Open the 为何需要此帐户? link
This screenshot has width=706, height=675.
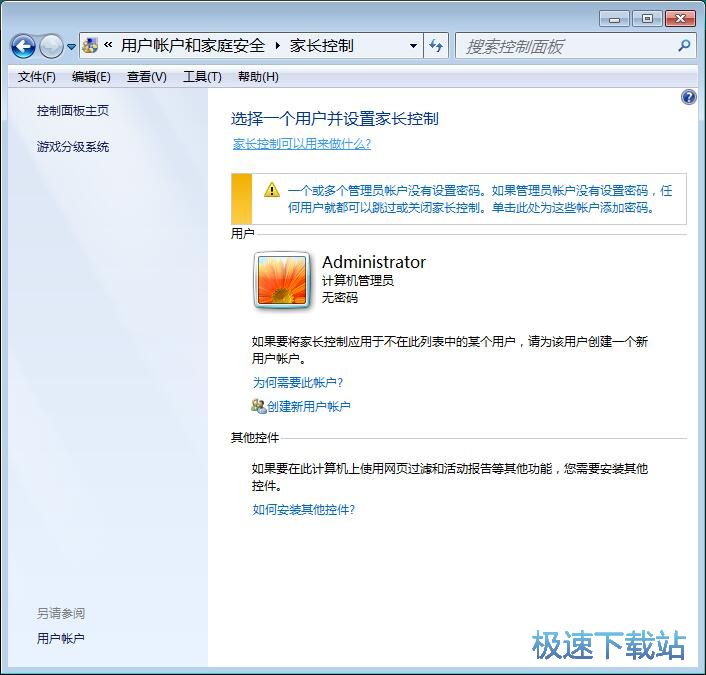point(298,383)
